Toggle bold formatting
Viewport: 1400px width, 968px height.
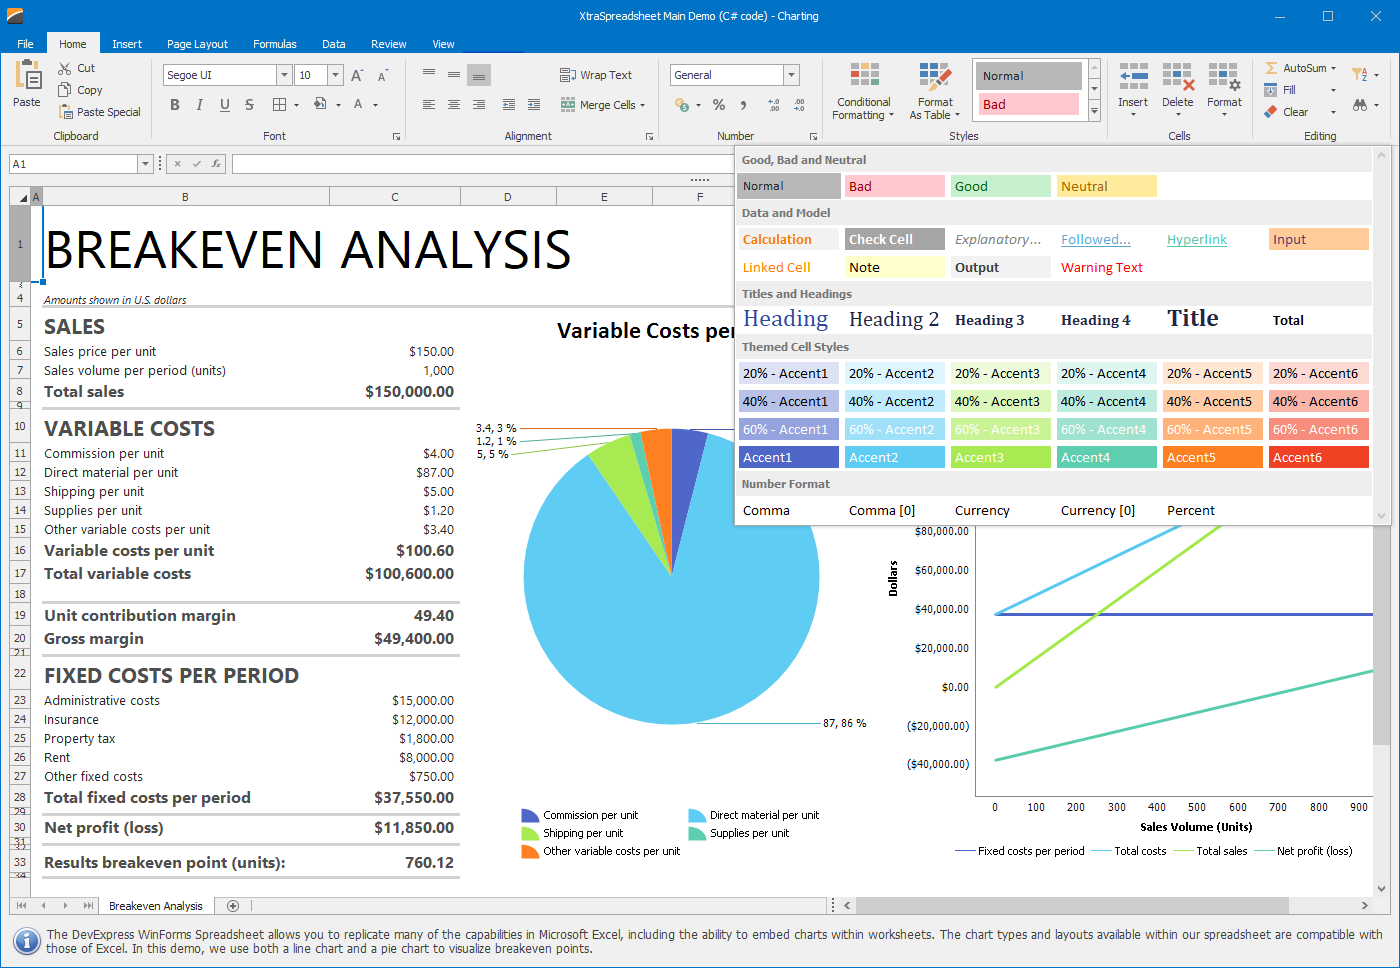pyautogui.click(x=174, y=104)
